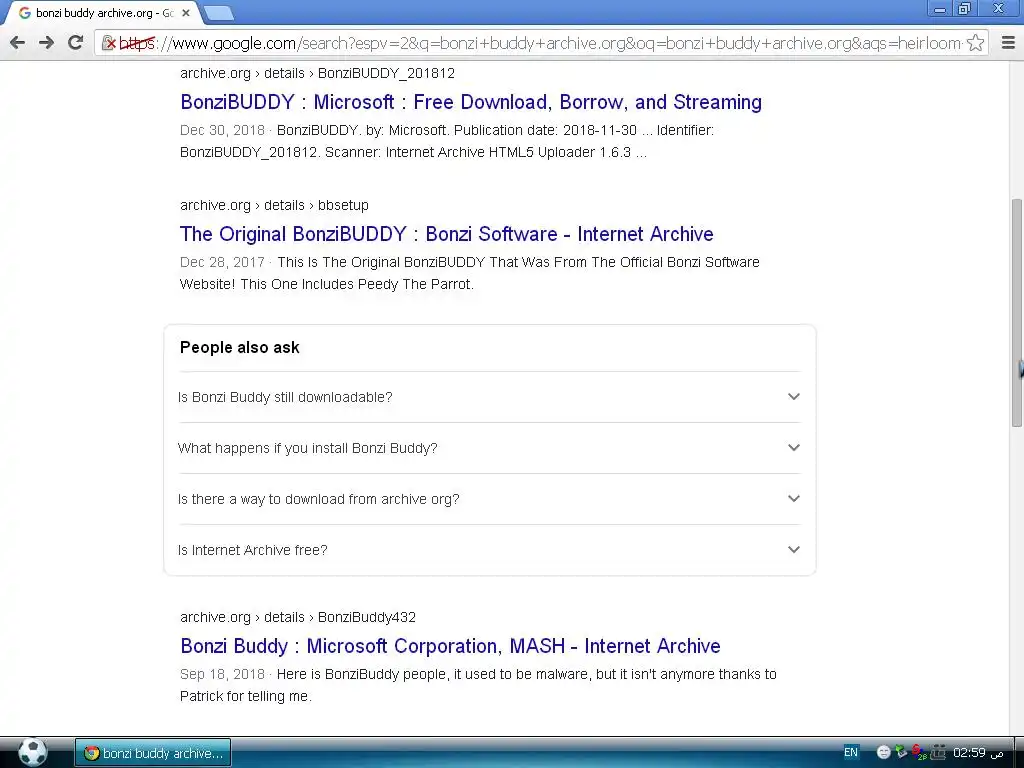Switch the EN language indicator

(850, 752)
